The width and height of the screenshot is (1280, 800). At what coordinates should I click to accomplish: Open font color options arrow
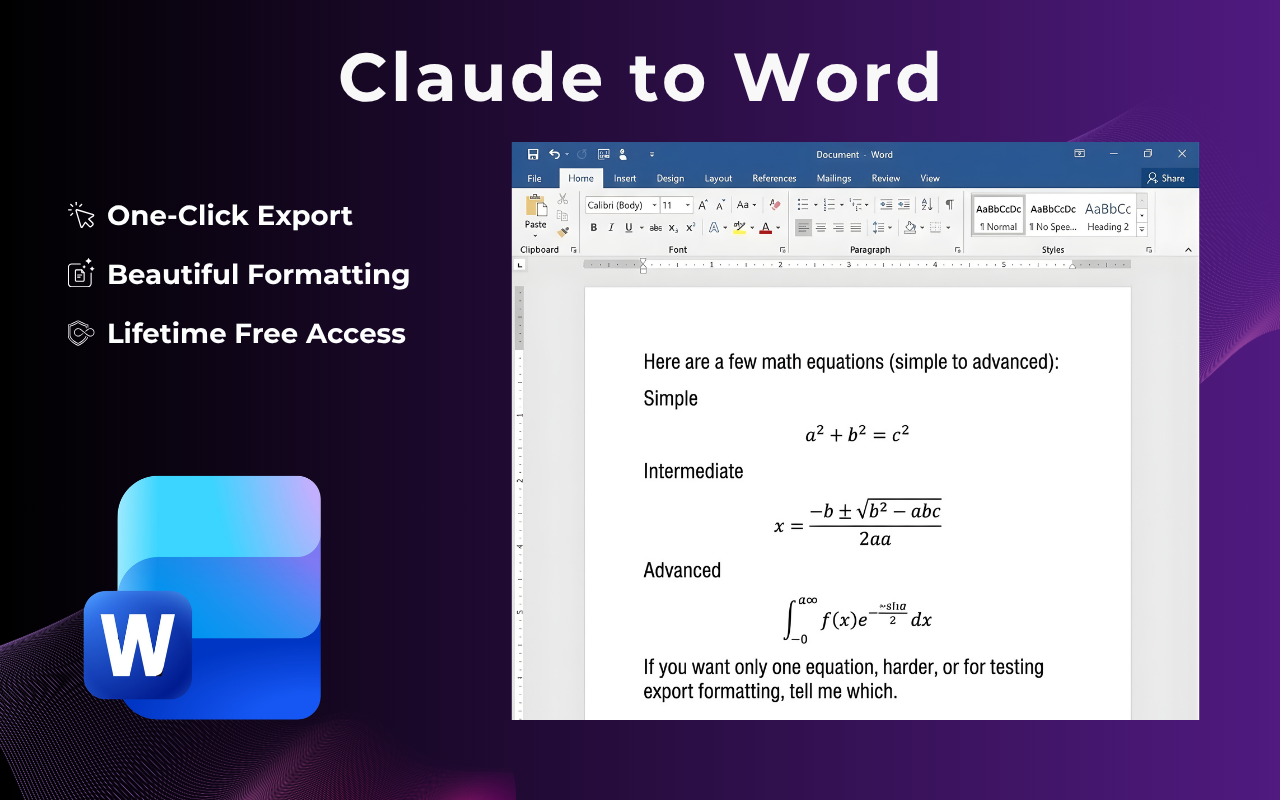tap(778, 228)
